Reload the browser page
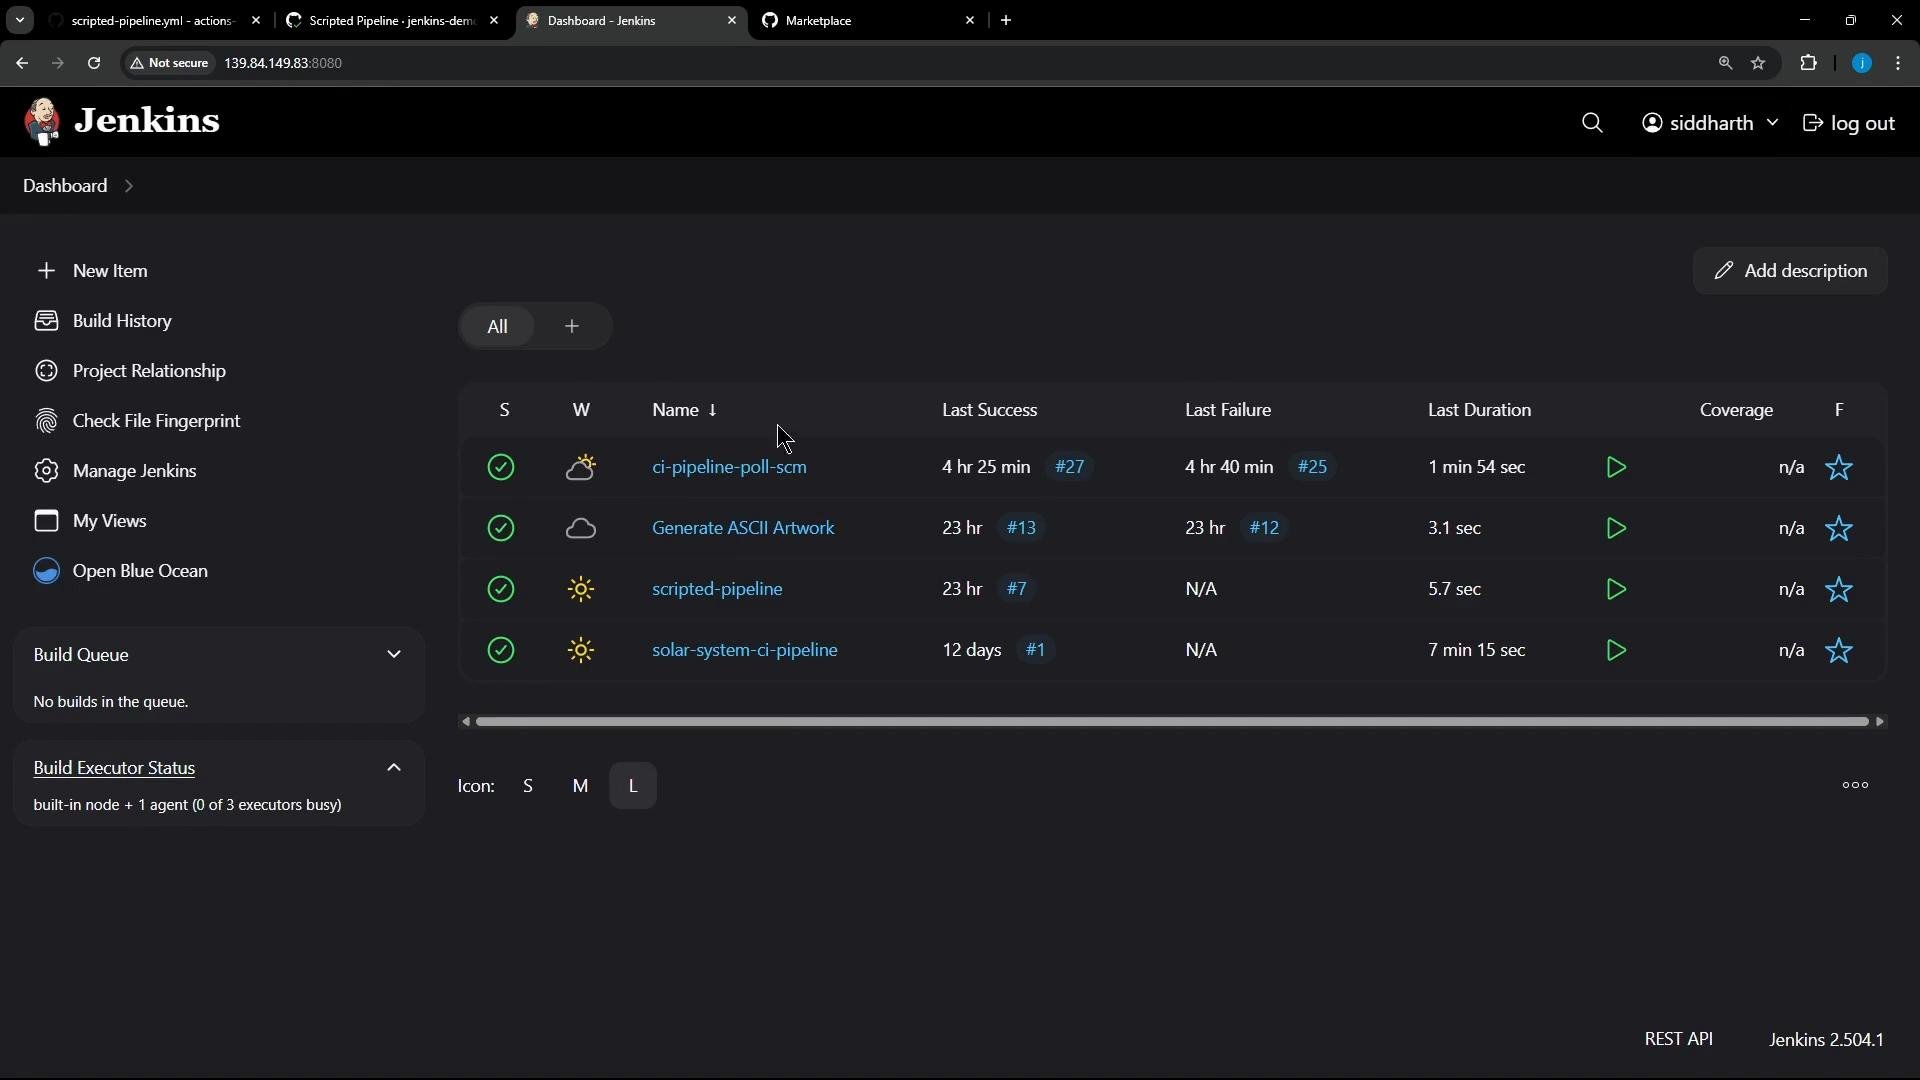 (x=94, y=63)
